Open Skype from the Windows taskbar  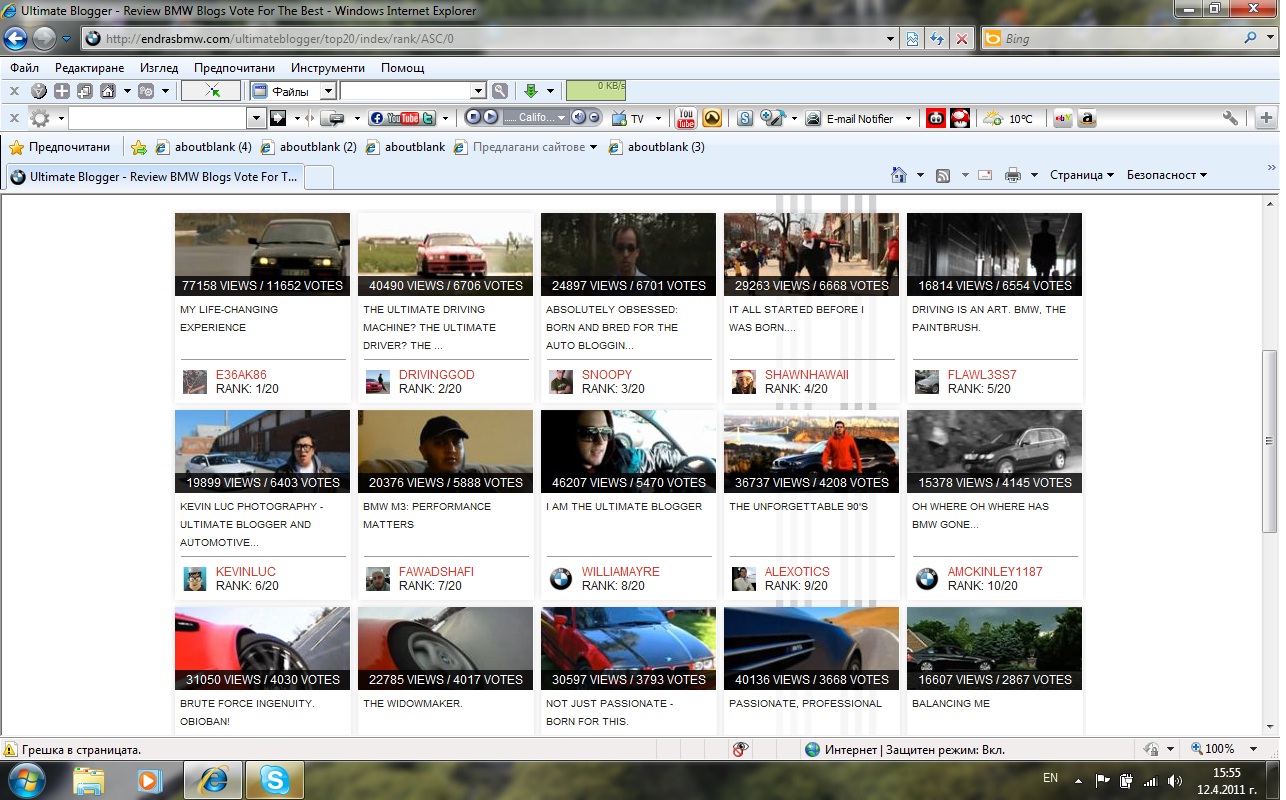click(x=274, y=779)
